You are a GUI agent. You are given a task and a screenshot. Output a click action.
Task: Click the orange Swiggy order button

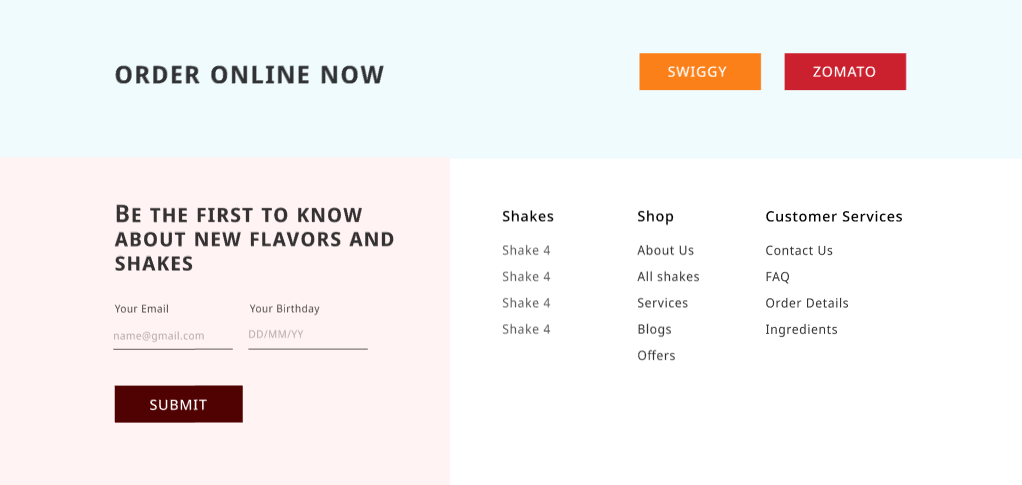tap(699, 72)
